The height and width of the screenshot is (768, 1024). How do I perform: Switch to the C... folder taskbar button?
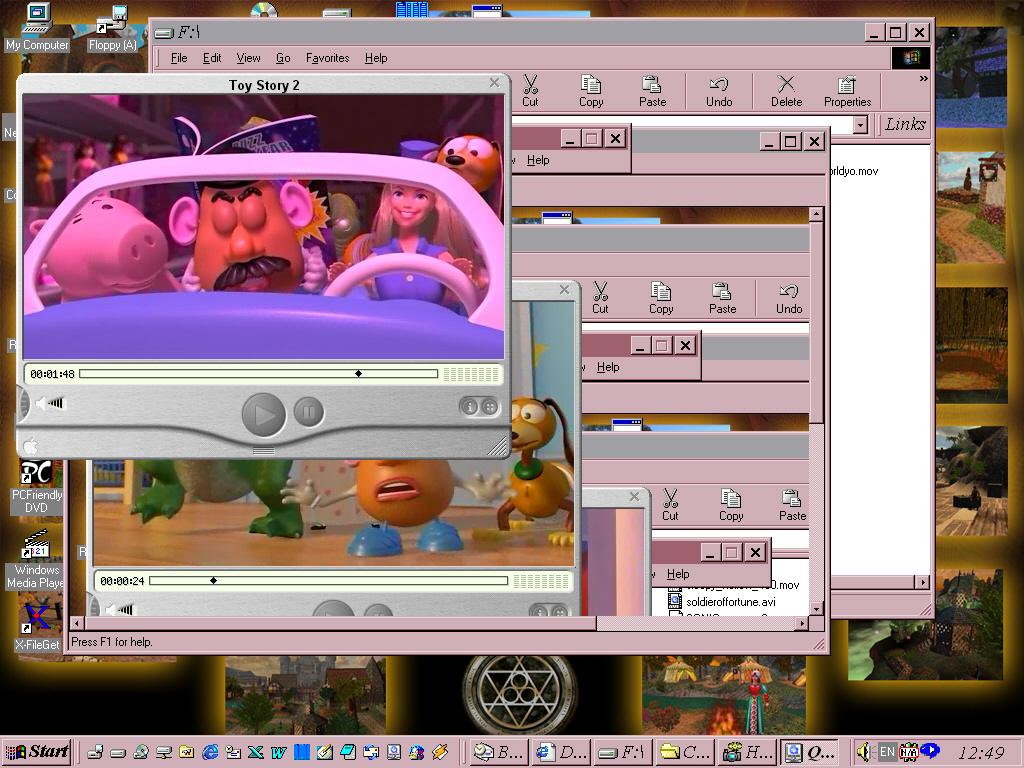click(684, 752)
